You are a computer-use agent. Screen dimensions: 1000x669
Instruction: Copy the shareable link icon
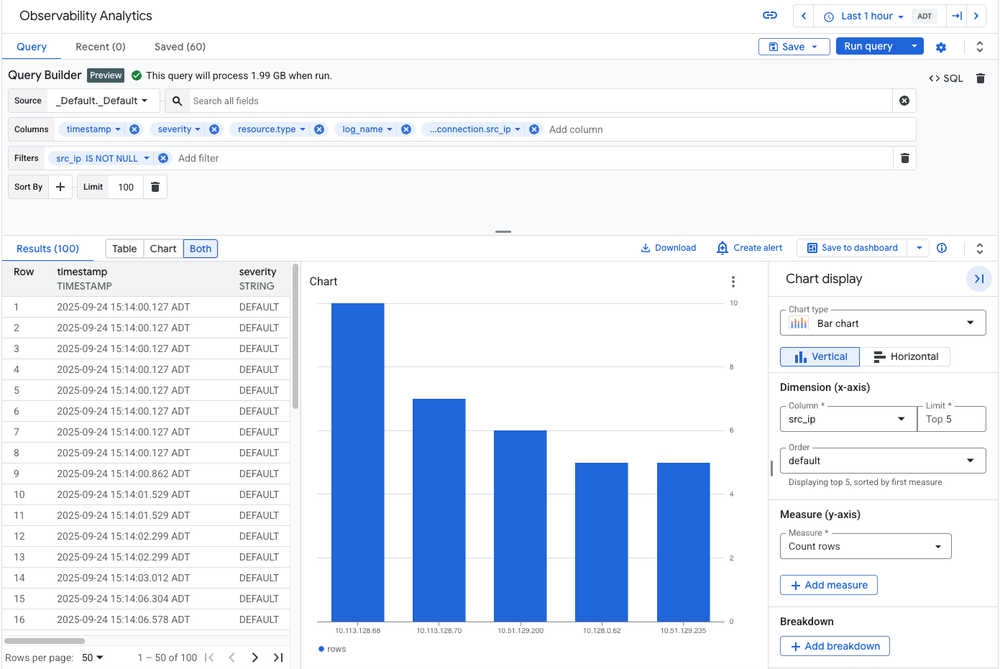tap(769, 15)
